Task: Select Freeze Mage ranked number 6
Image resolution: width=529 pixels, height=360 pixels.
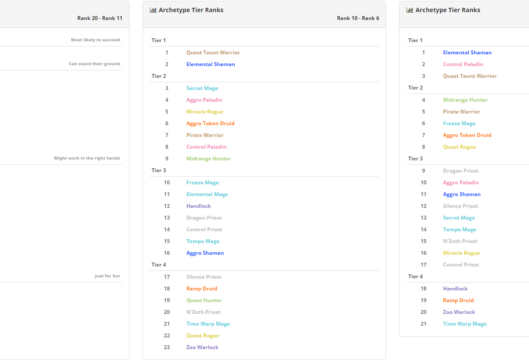Action: 459,123
